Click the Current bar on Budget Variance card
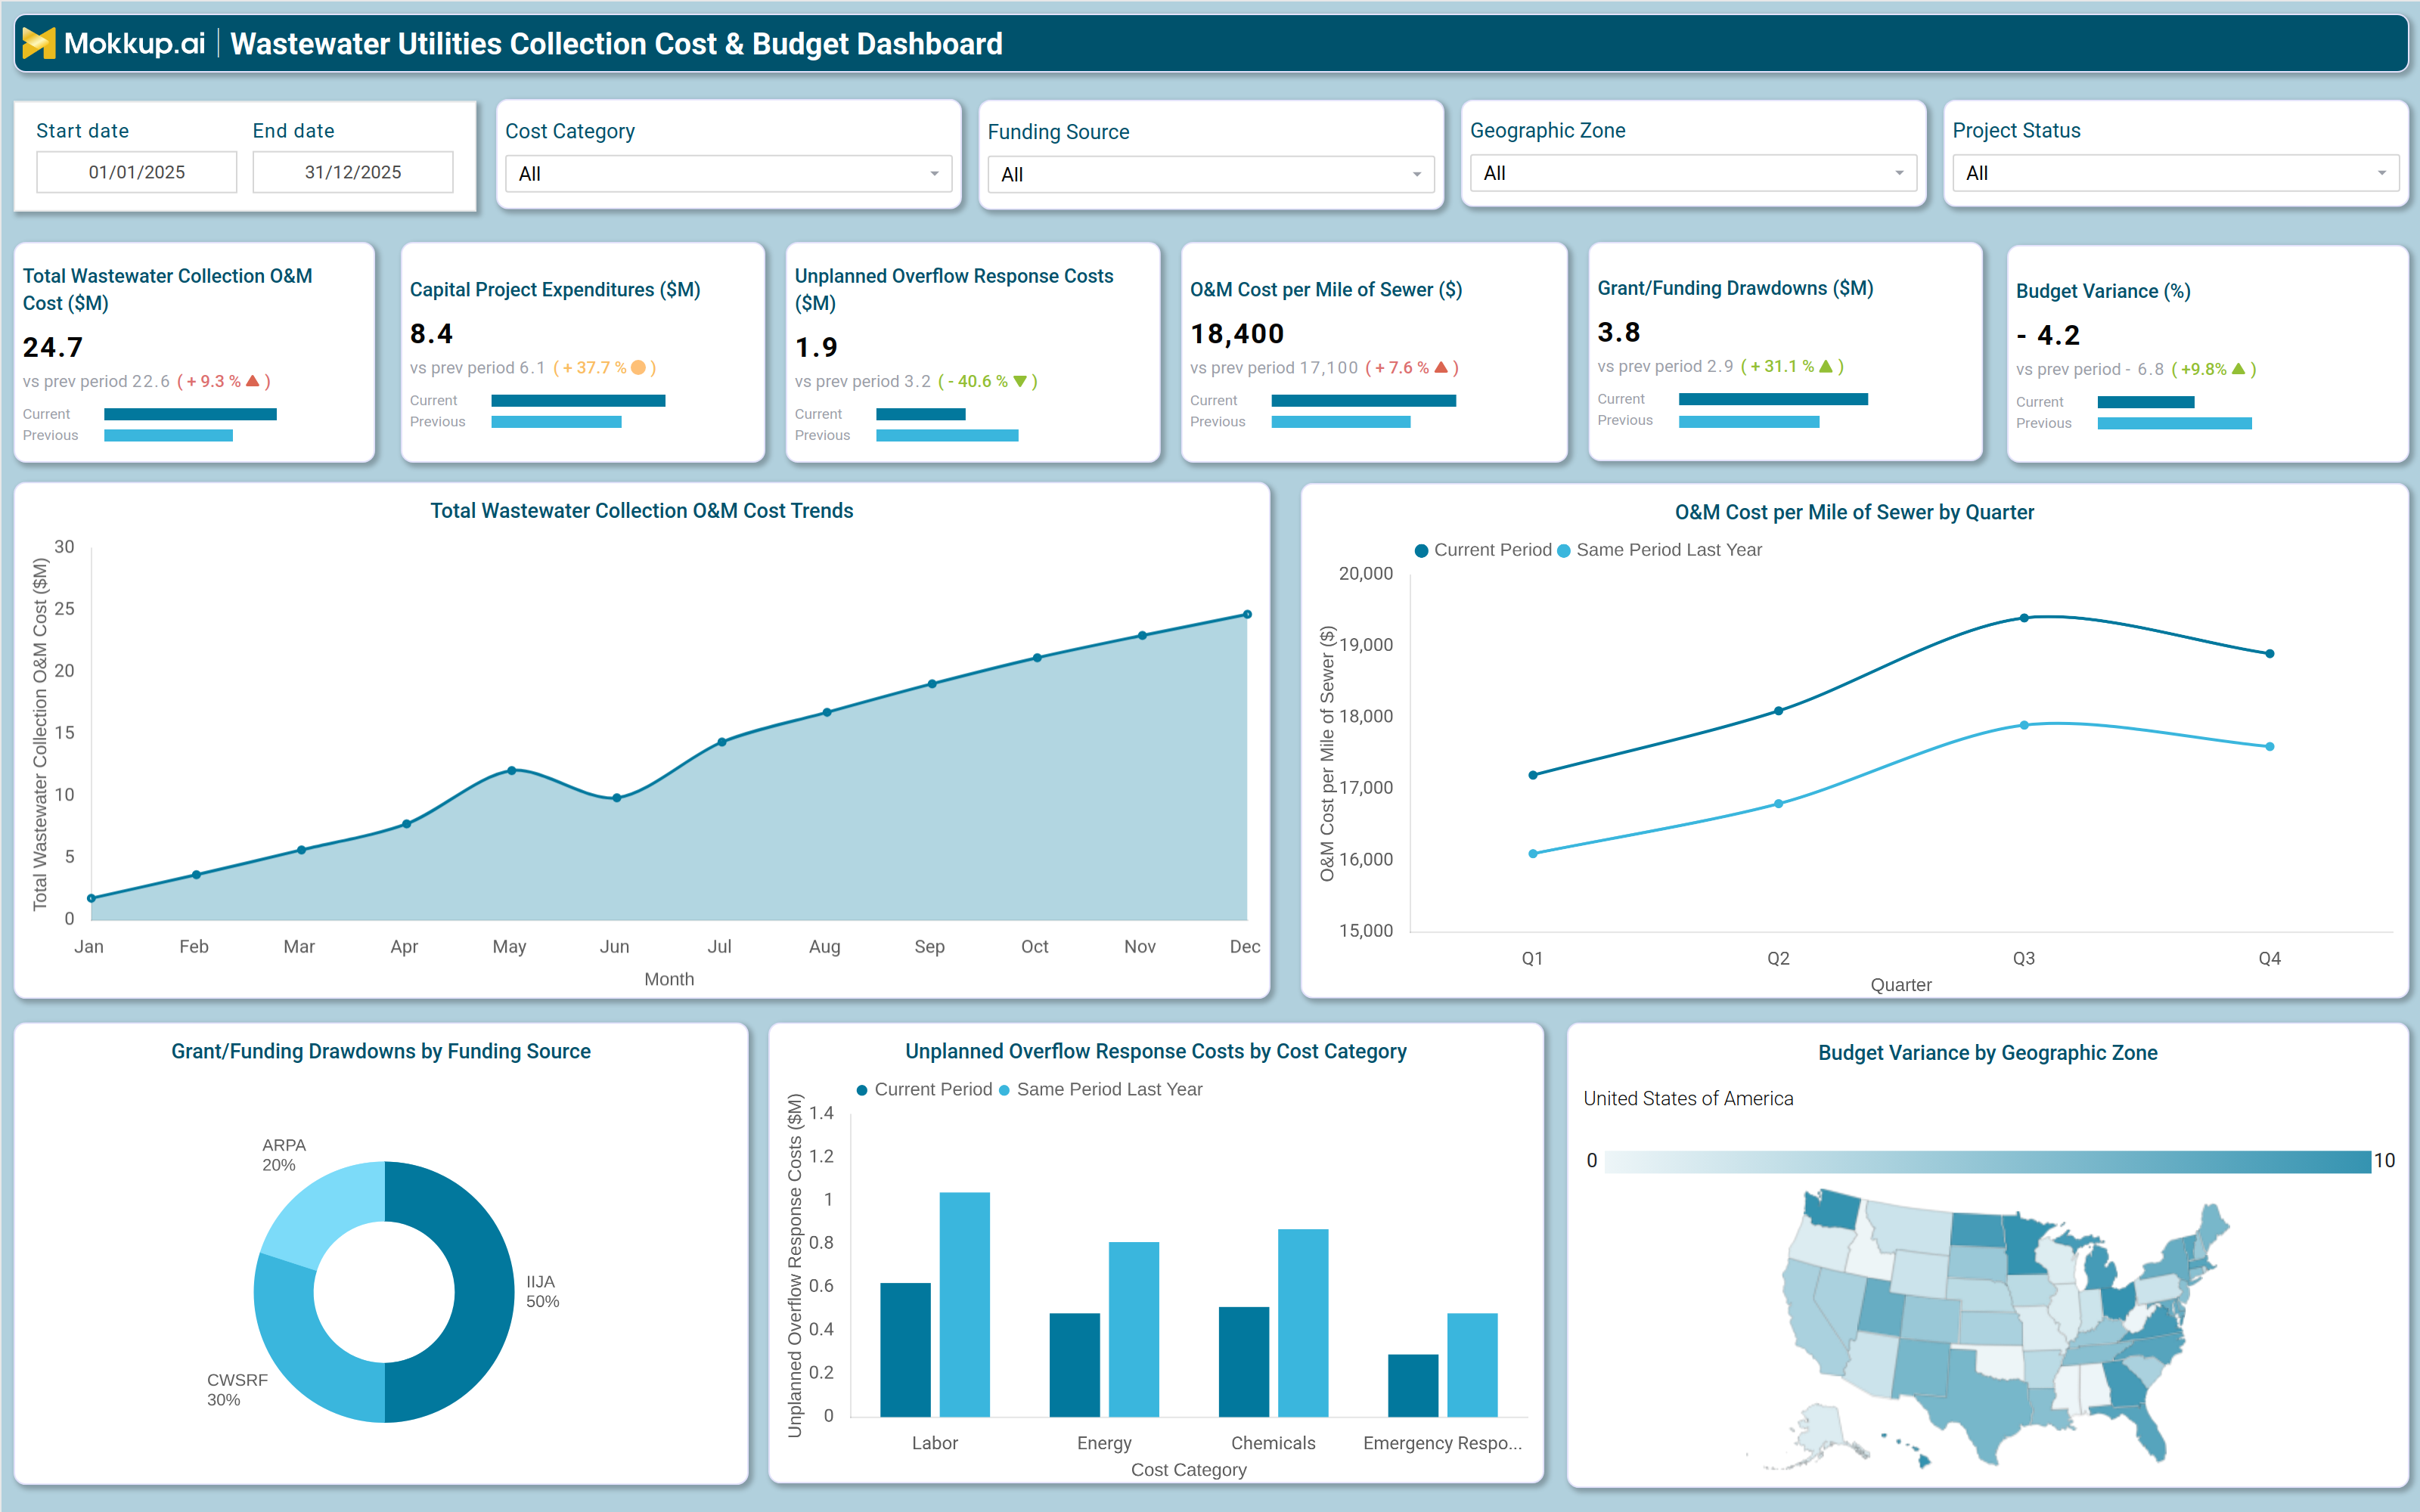 coord(2146,402)
